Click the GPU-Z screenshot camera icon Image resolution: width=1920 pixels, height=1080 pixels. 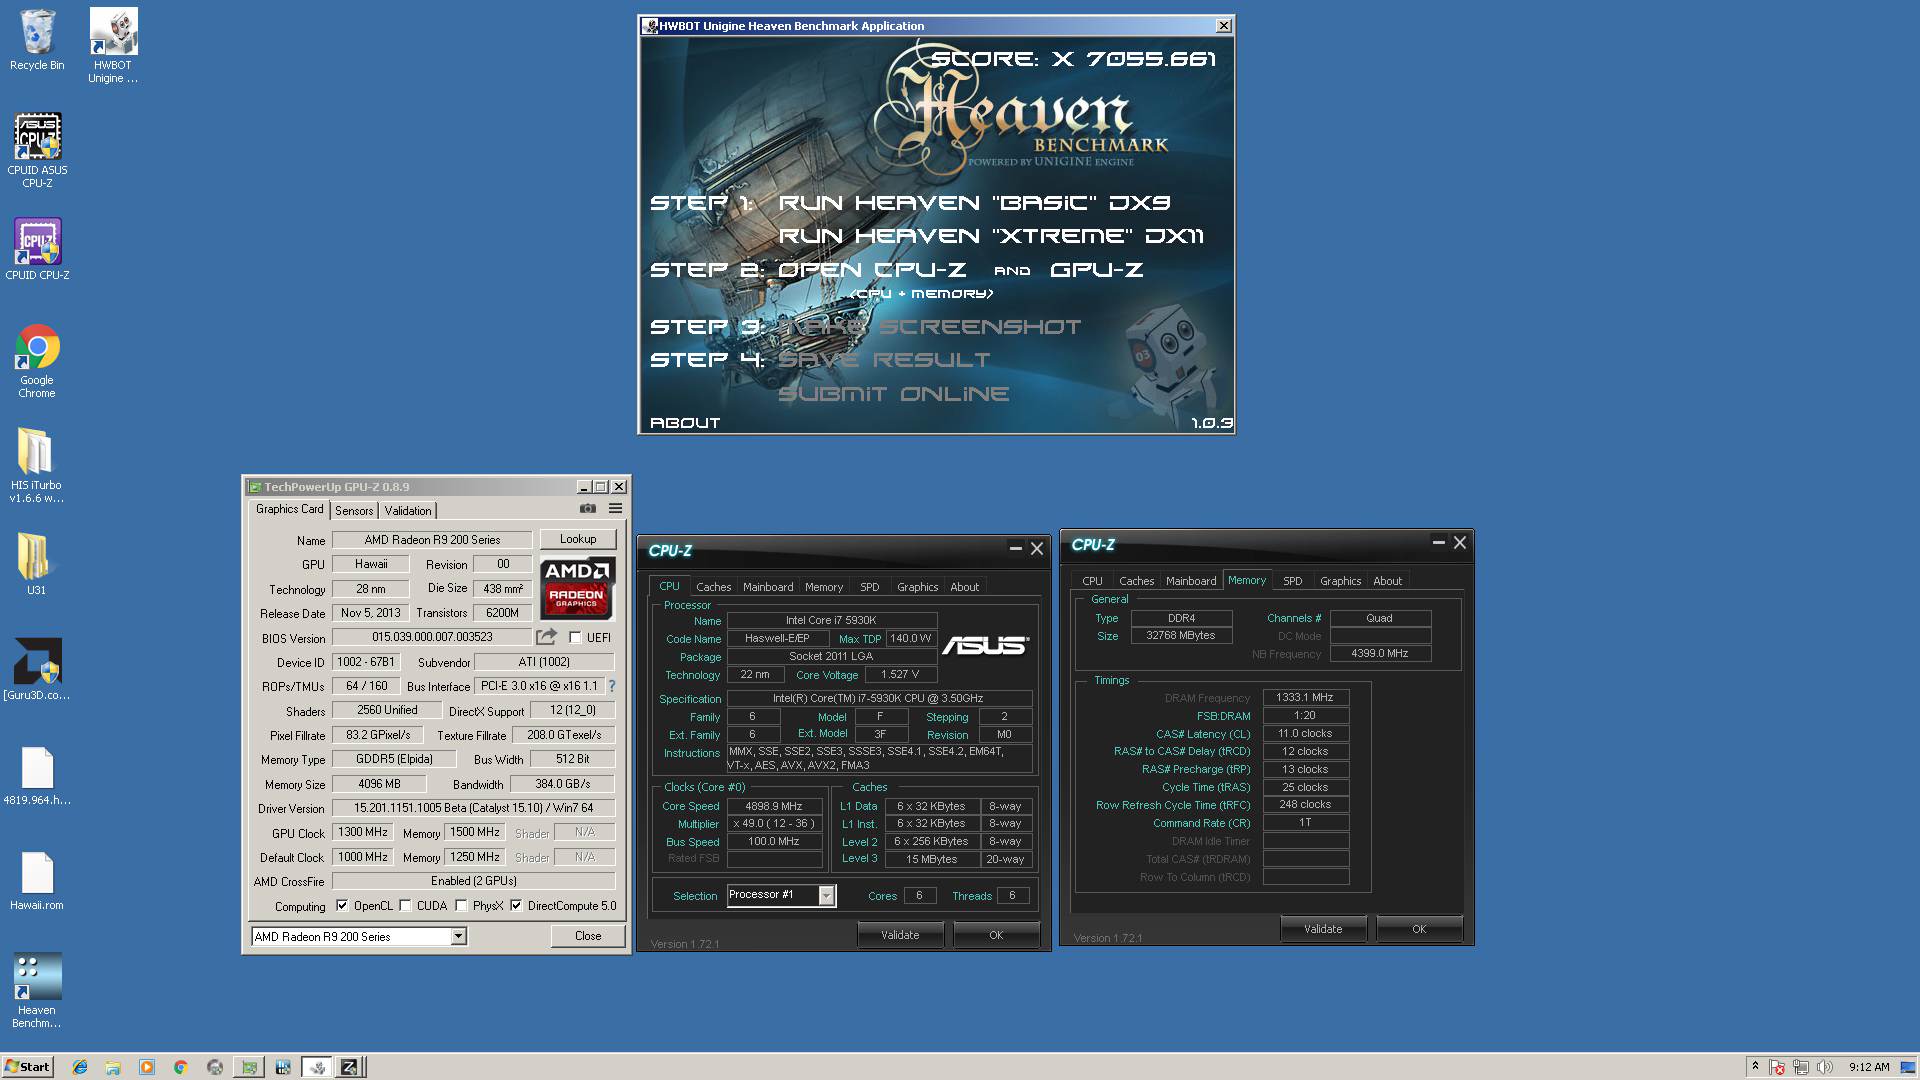pyautogui.click(x=588, y=509)
